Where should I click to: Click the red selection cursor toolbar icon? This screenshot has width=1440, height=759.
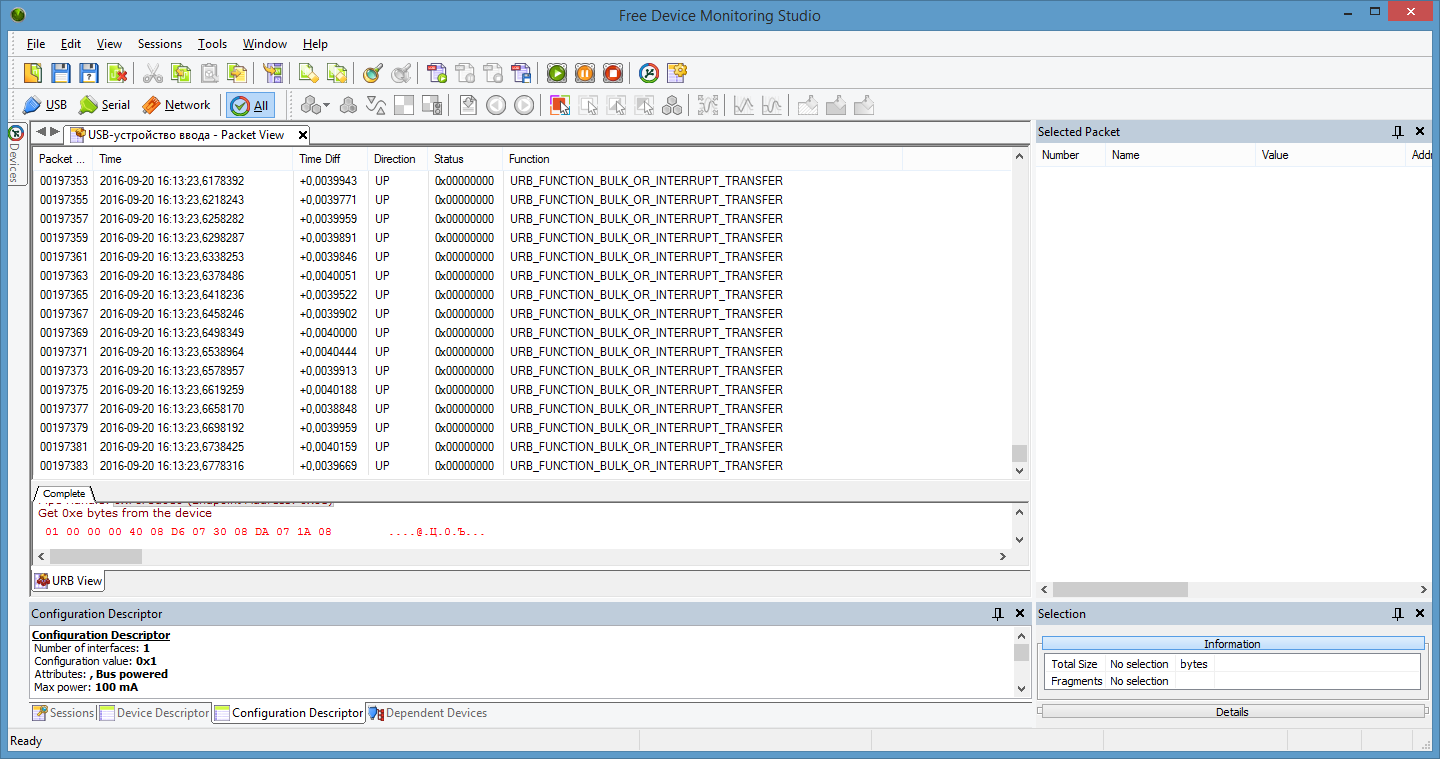pos(559,105)
